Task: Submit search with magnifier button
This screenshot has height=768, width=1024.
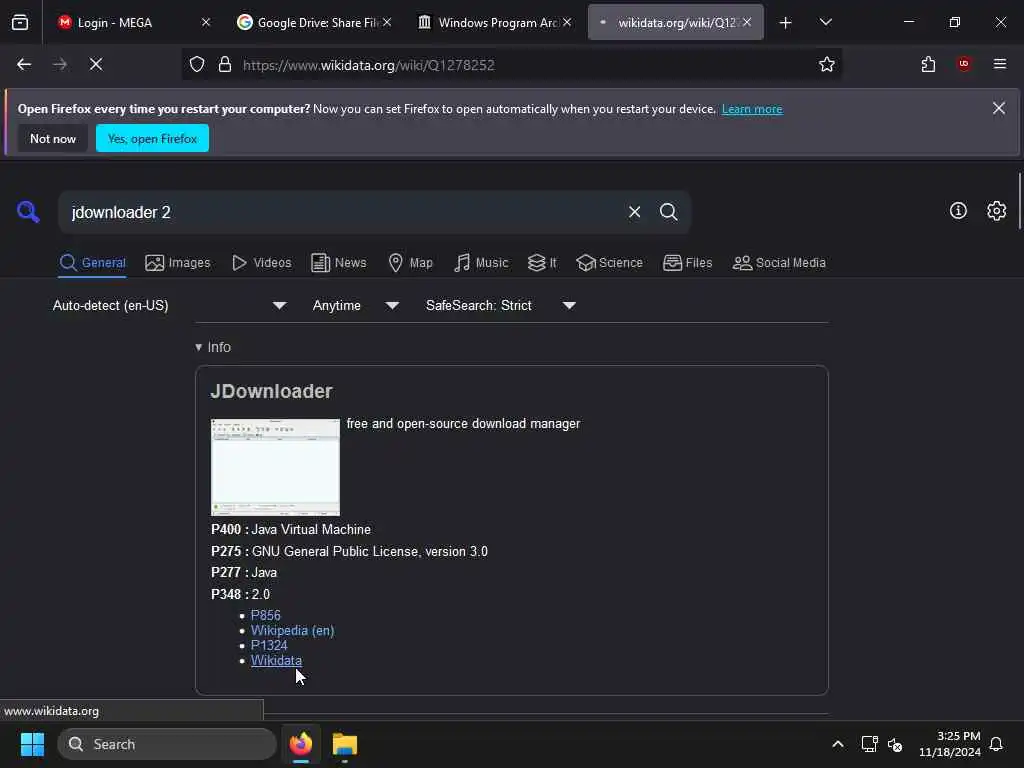Action: tap(668, 212)
